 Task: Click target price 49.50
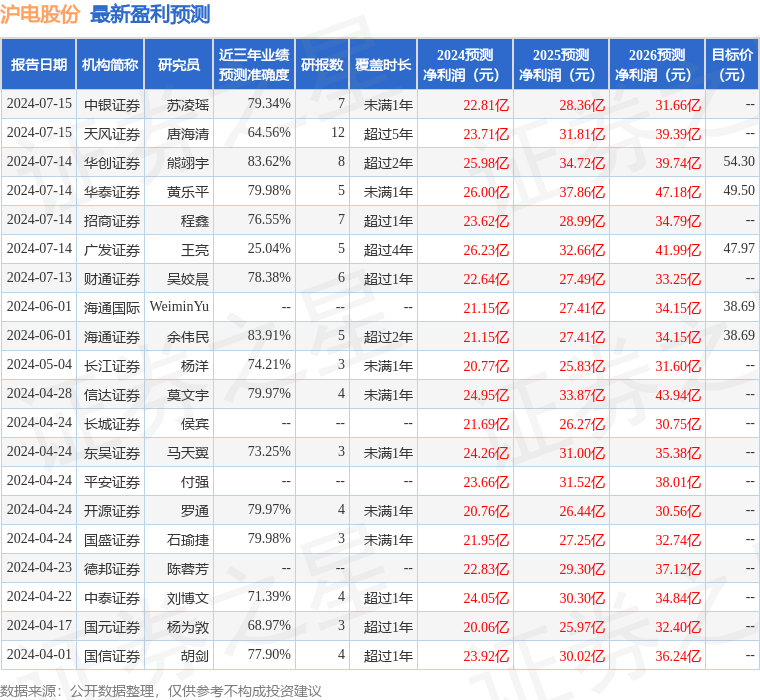tap(739, 191)
